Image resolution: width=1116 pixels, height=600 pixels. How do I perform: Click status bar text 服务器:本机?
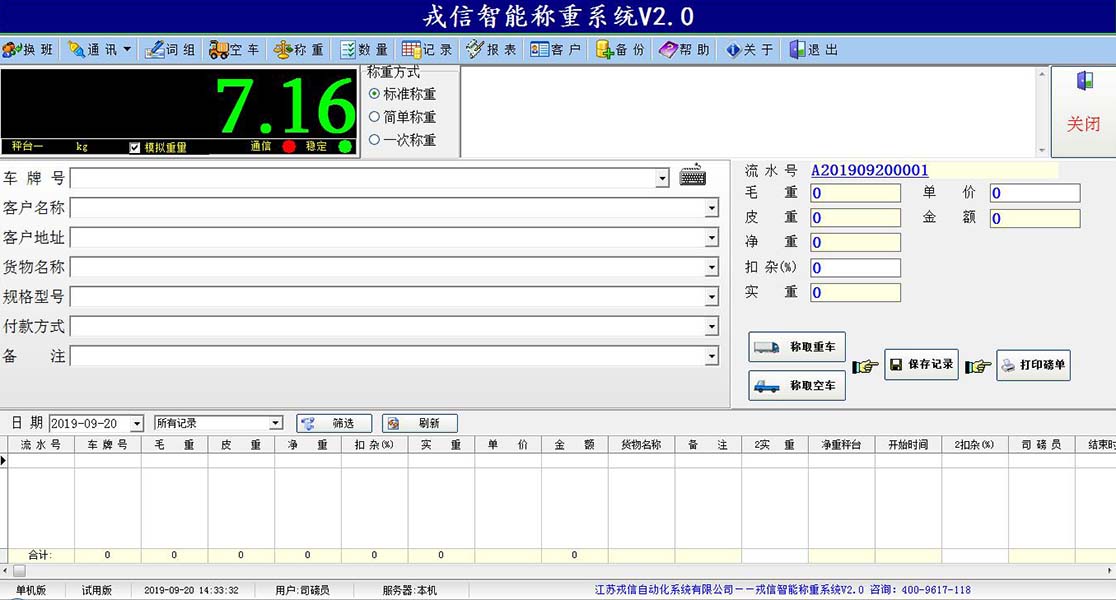[x=410, y=590]
